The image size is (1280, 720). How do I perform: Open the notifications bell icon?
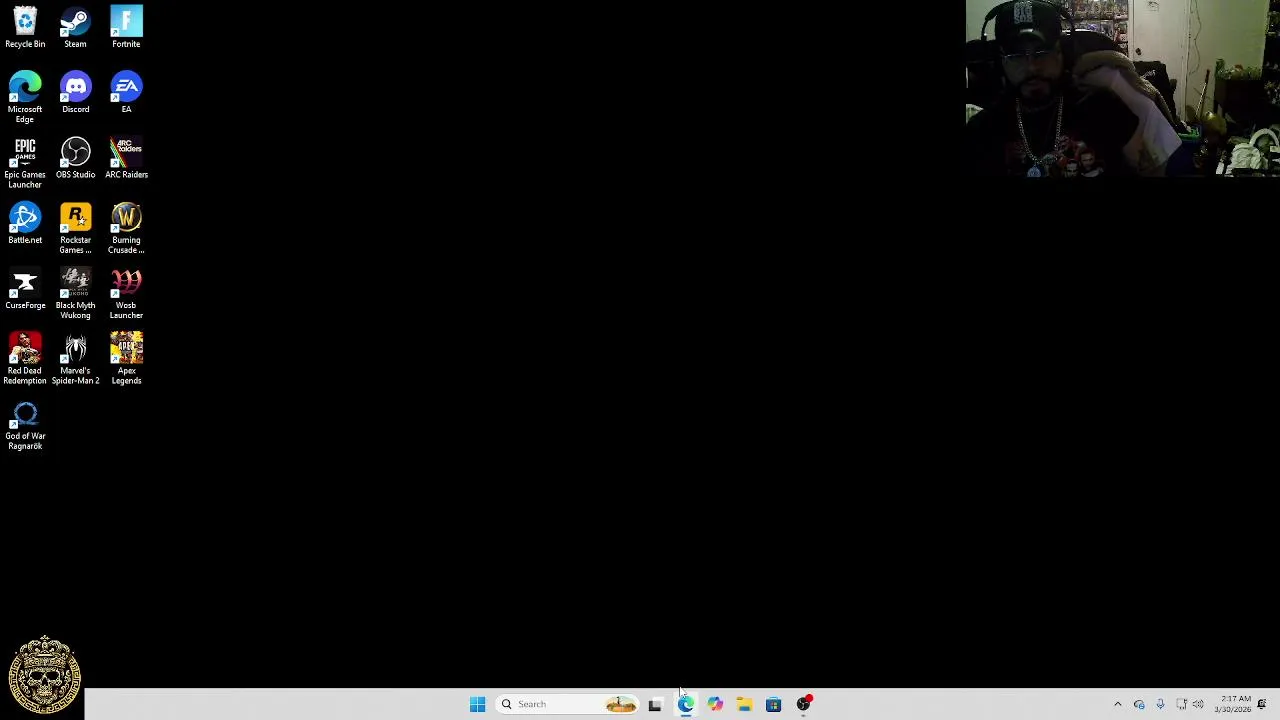[x=1262, y=704]
